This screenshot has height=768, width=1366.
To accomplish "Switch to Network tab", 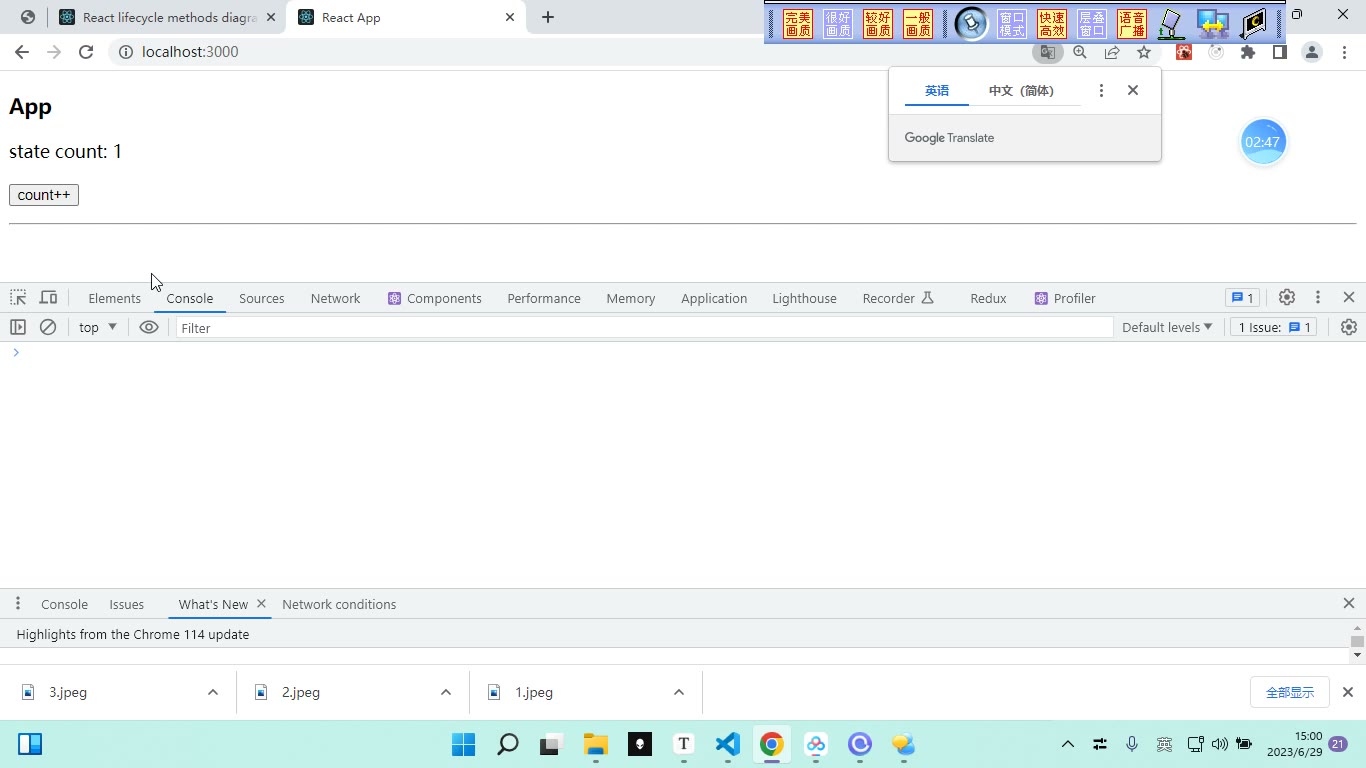I will [x=335, y=298].
